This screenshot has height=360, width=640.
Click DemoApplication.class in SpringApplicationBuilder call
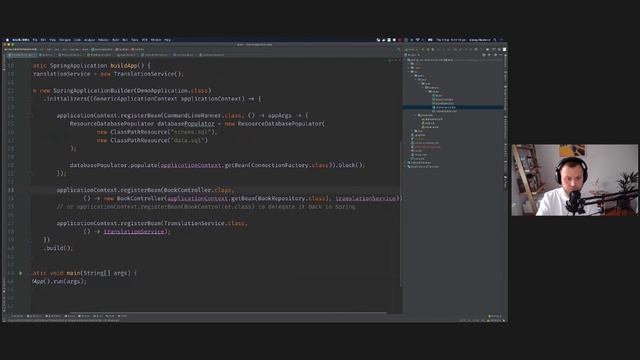pos(172,90)
